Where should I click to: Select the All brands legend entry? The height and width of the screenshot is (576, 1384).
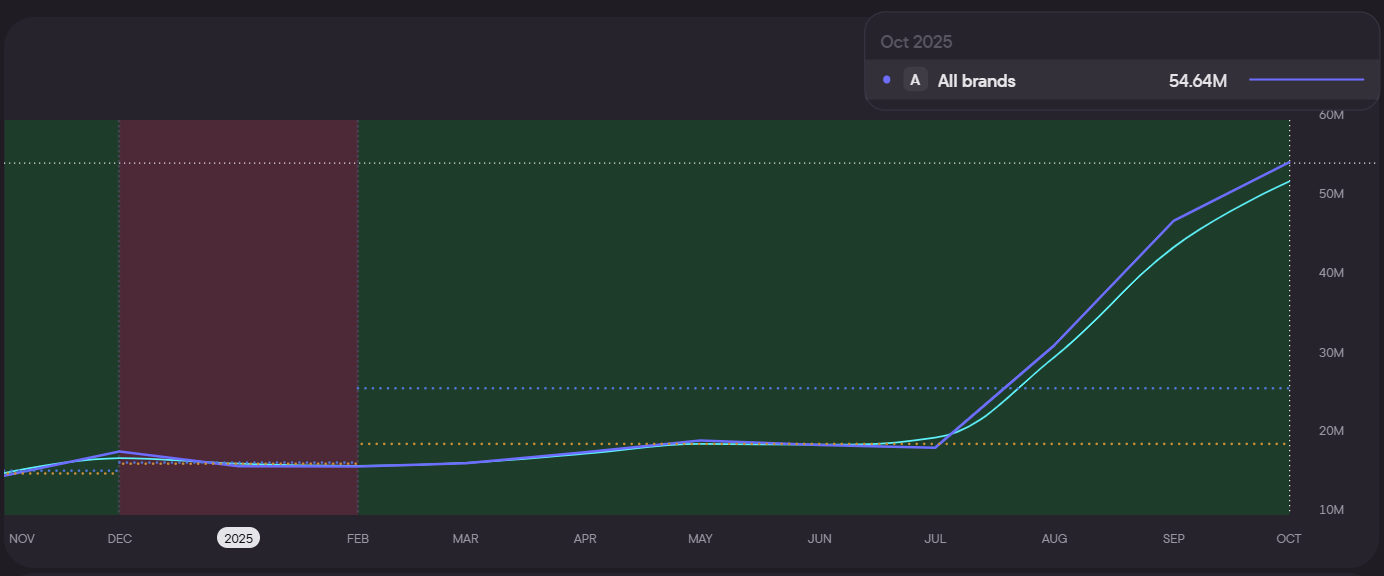[x=976, y=81]
